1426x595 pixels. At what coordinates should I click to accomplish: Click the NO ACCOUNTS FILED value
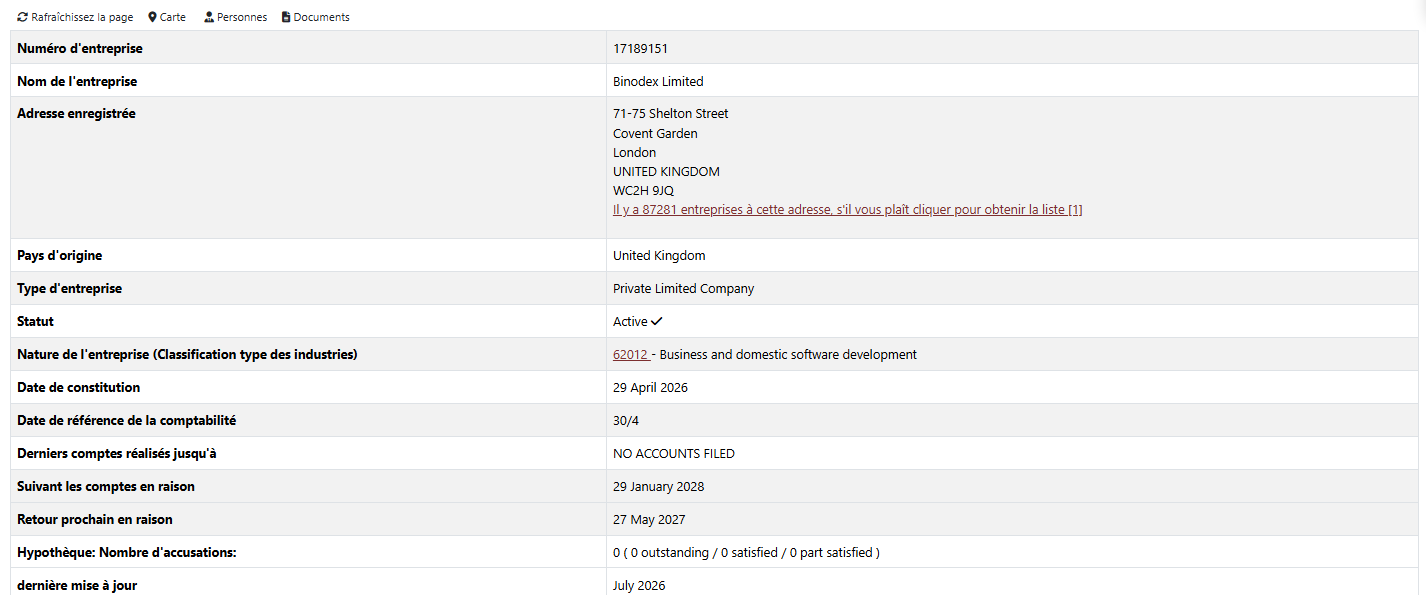674,453
